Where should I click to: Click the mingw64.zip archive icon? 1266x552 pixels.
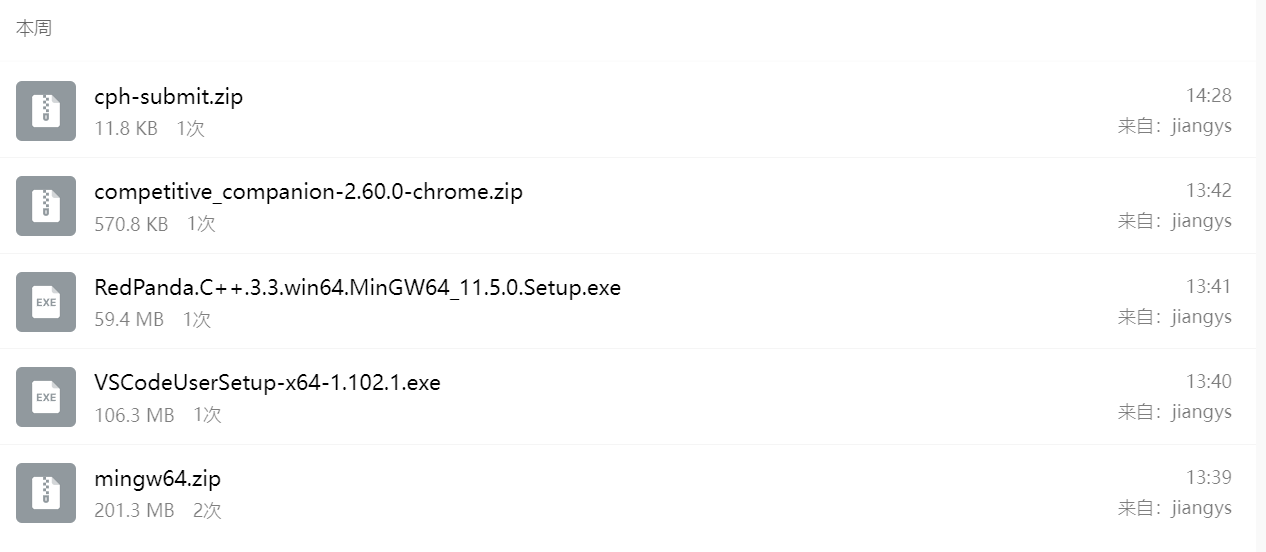click(x=46, y=493)
